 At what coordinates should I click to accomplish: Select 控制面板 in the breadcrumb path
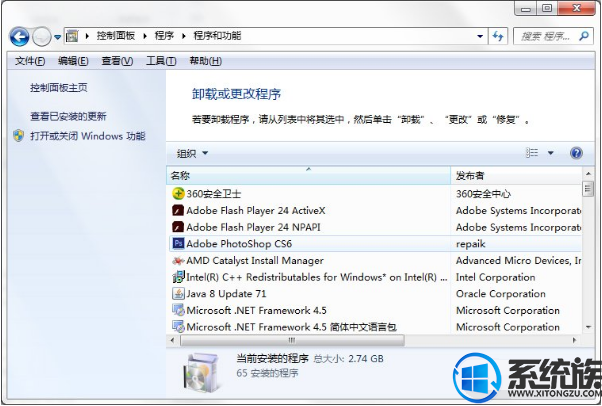point(116,36)
